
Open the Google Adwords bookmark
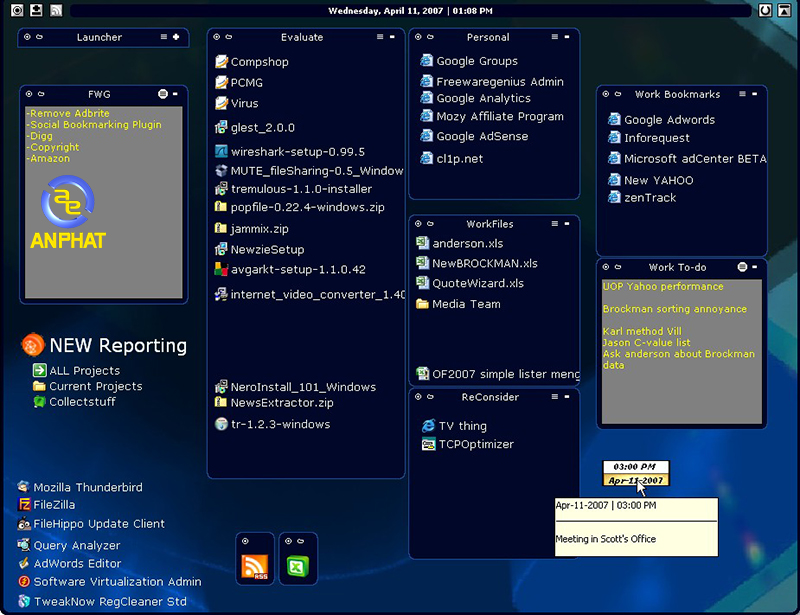pyautogui.click(x=669, y=120)
